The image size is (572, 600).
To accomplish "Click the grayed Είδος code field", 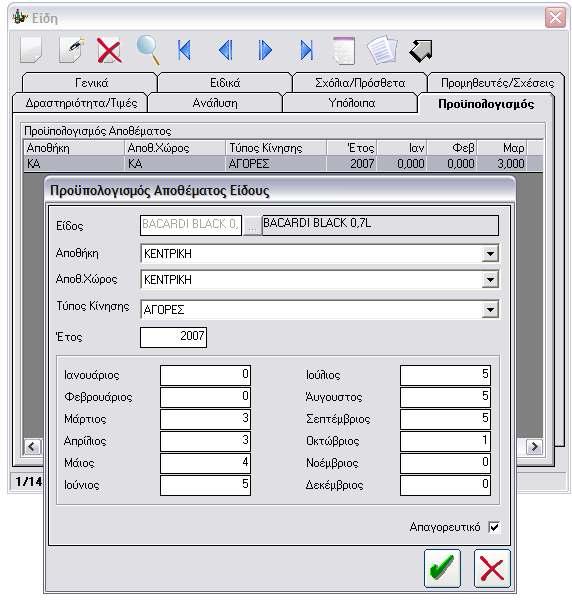I will pyautogui.click(x=191, y=225).
